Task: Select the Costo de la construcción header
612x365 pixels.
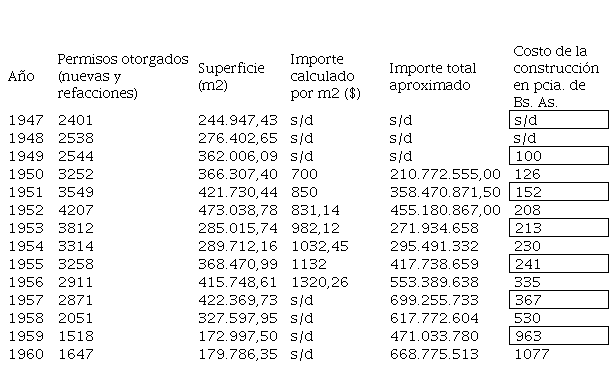Action: tap(556, 77)
